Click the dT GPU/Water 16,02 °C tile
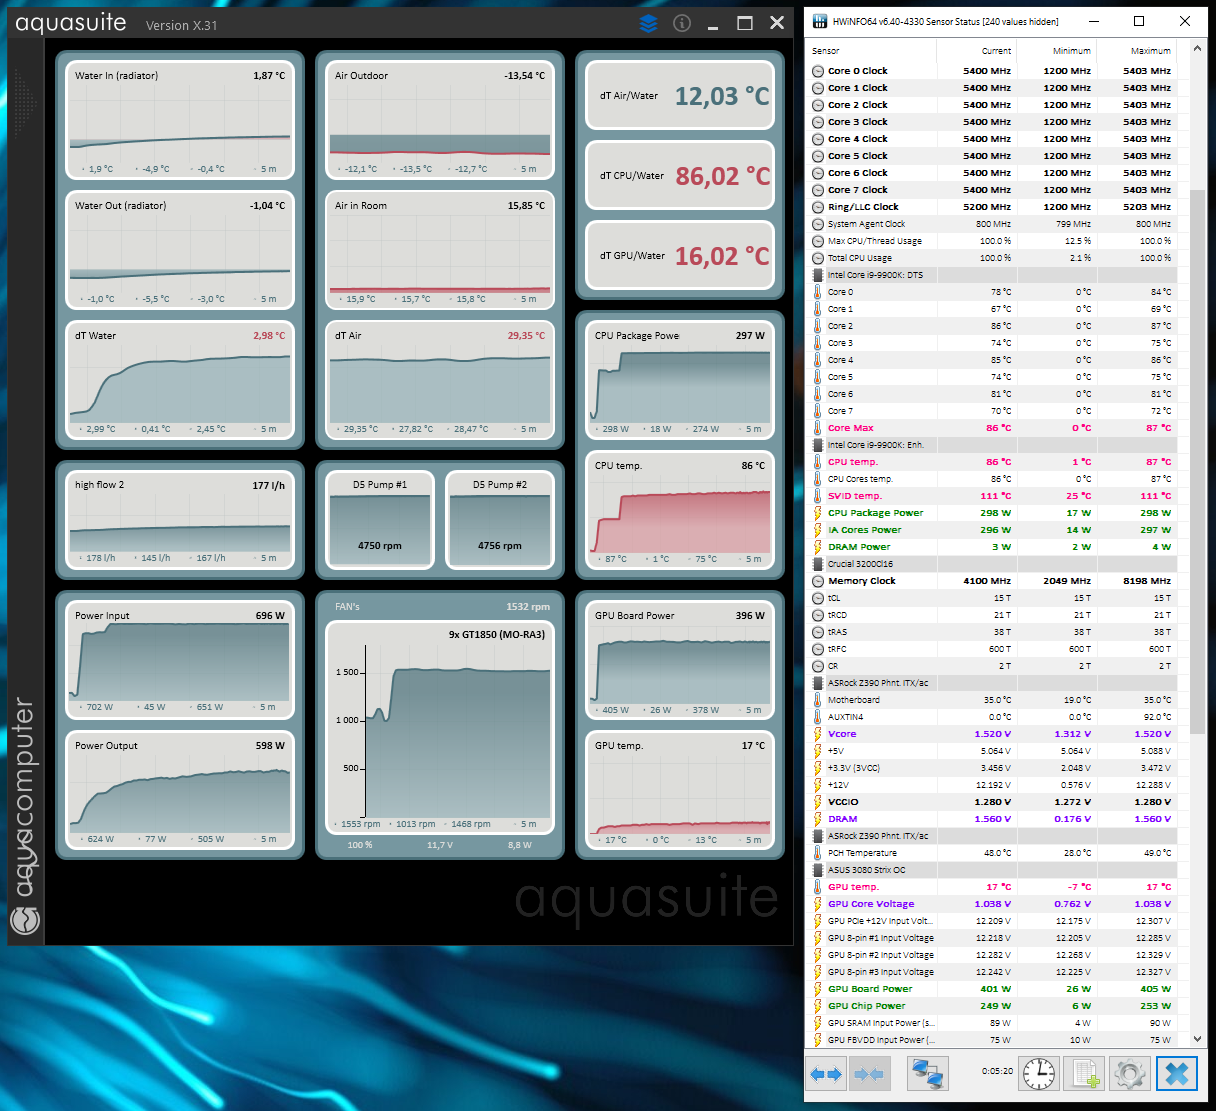1216x1111 pixels. click(x=680, y=255)
